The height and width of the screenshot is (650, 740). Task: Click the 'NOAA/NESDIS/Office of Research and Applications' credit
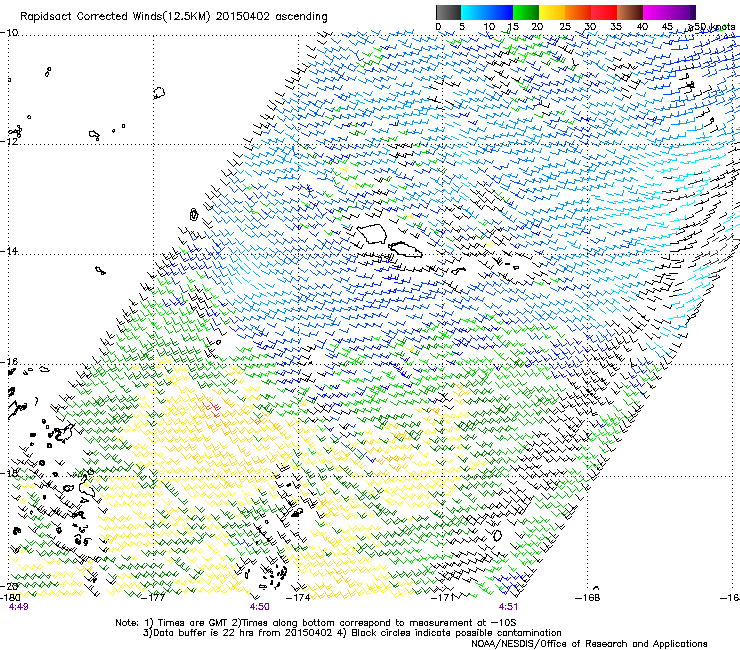tap(589, 644)
